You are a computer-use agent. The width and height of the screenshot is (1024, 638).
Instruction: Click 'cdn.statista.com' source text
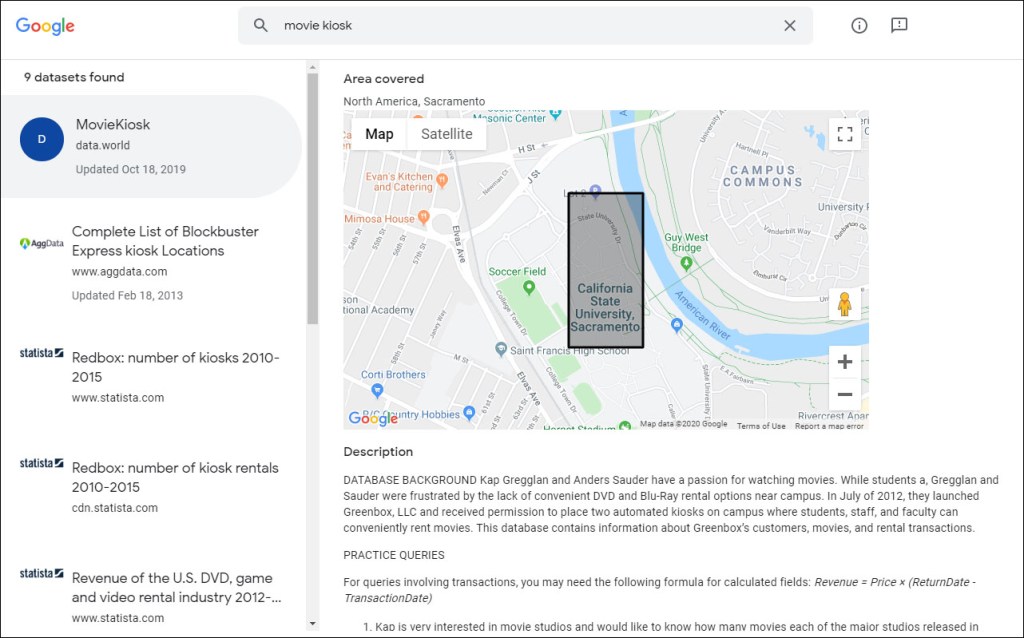[x=115, y=508]
